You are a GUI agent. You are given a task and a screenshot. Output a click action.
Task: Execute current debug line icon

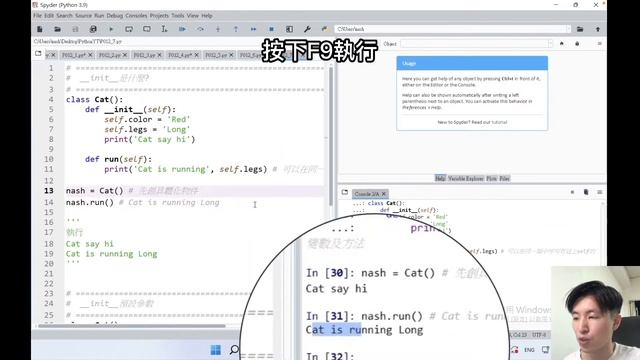click(200, 29)
